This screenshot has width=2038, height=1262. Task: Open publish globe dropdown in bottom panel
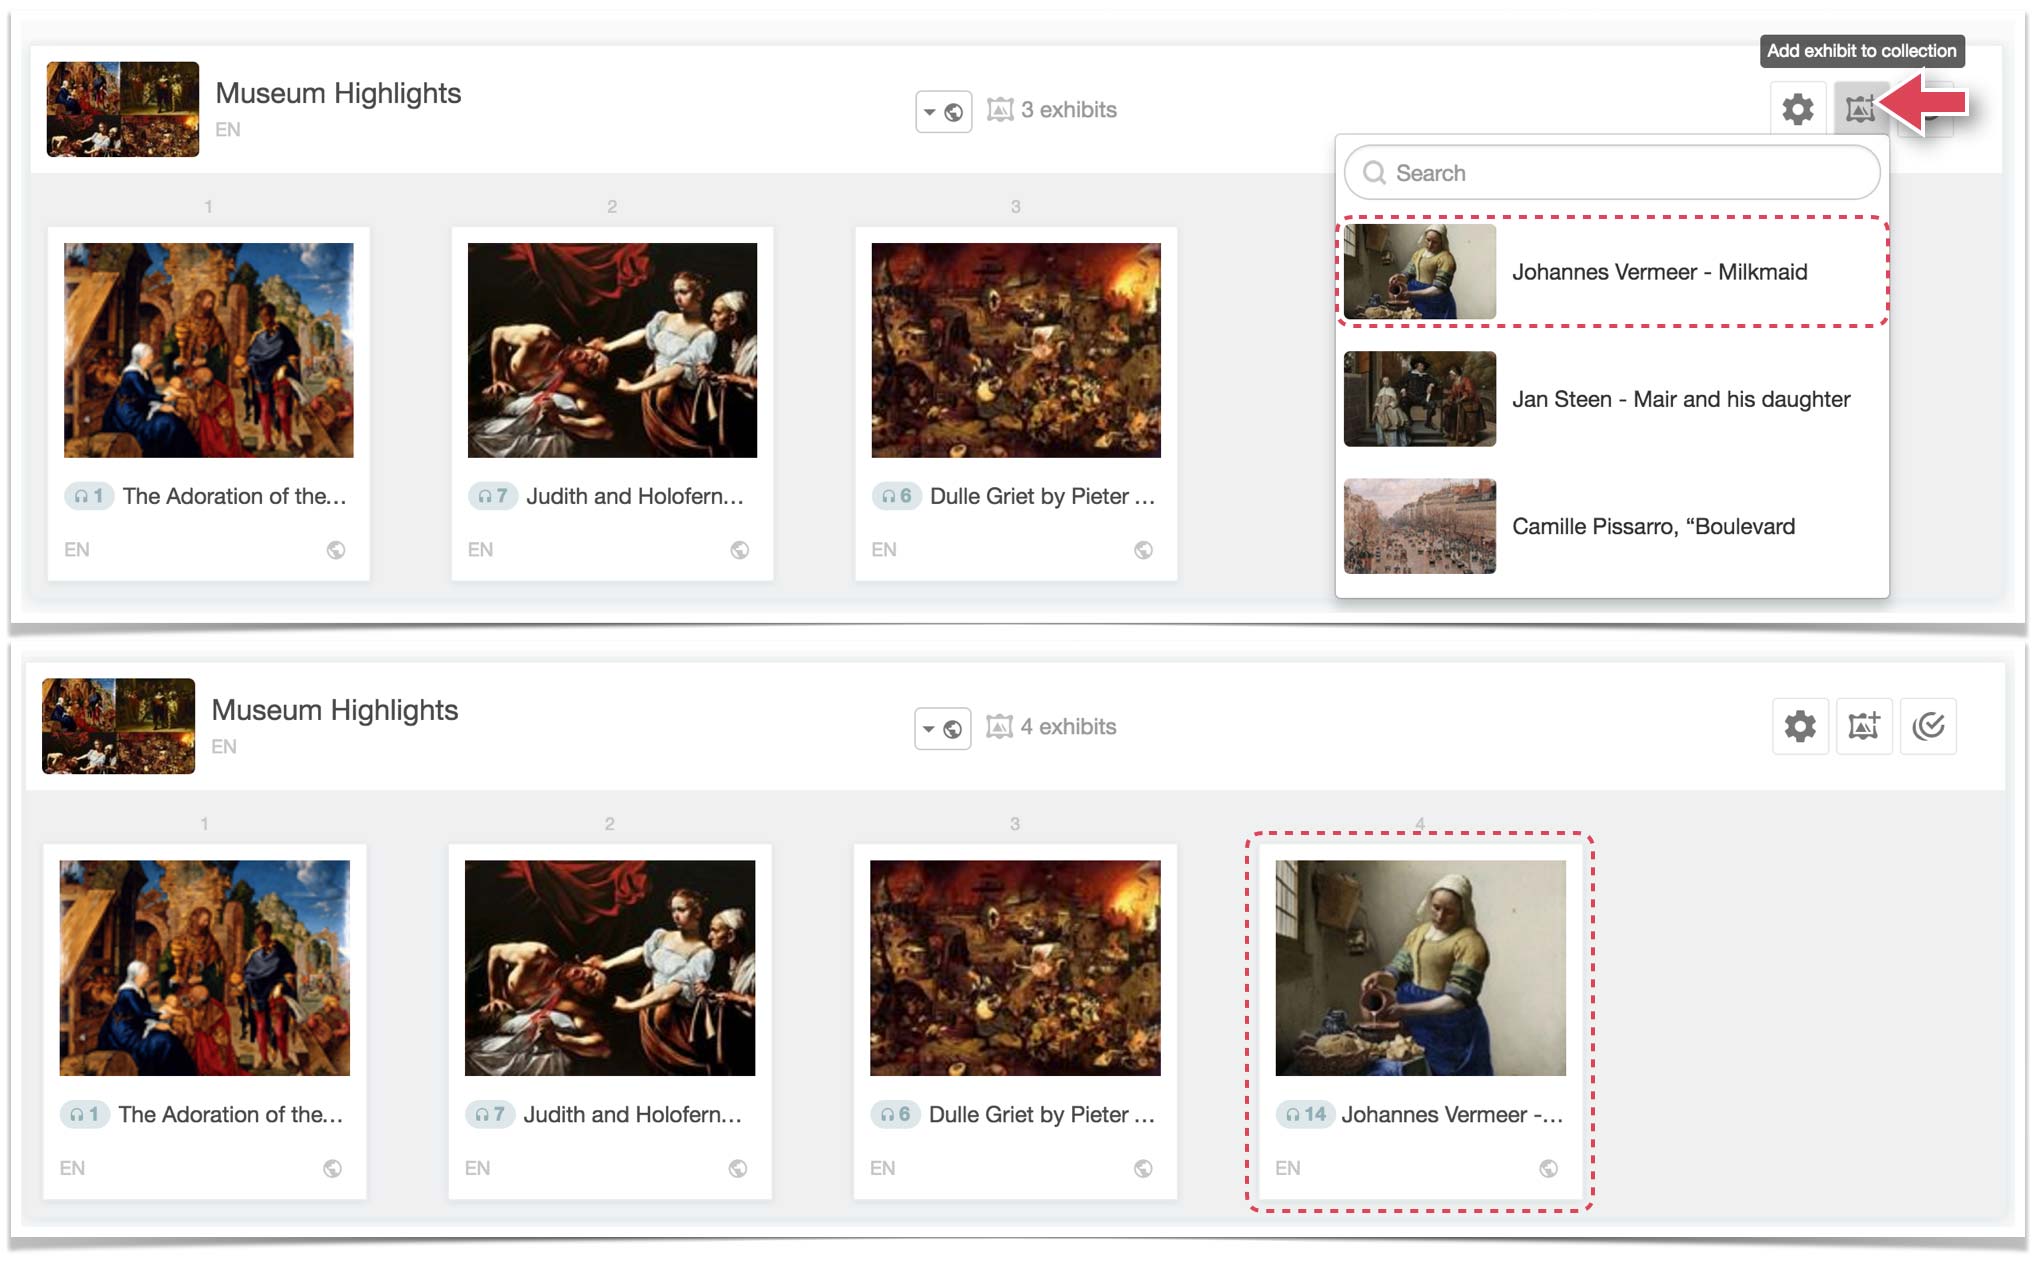(x=942, y=728)
